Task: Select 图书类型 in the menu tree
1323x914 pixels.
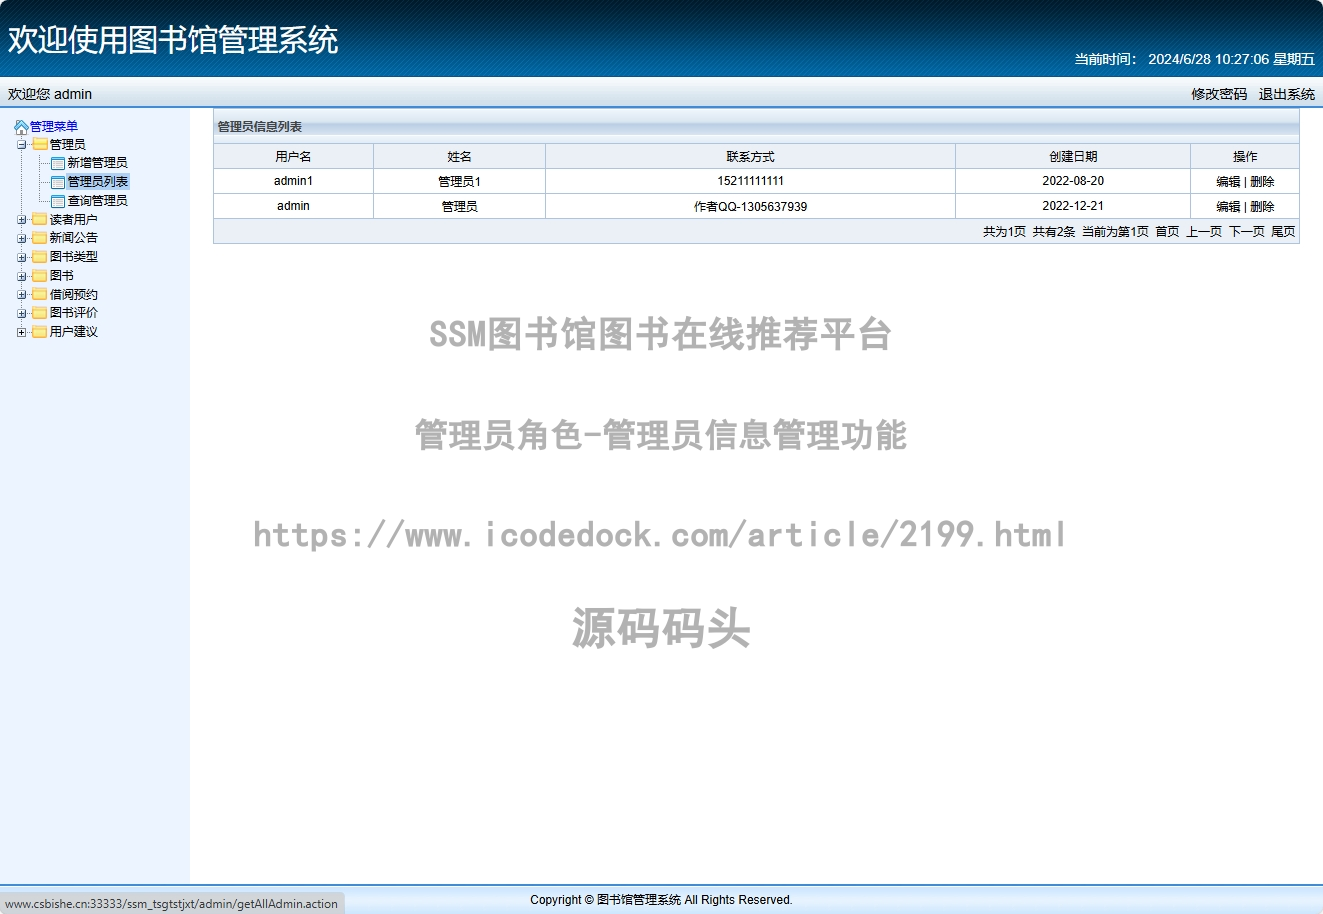Action: tap(74, 257)
